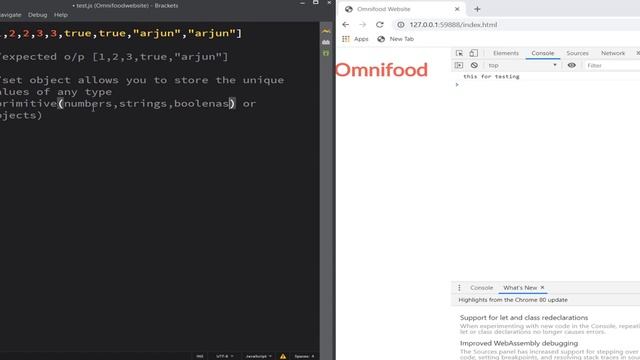Click 'Highlights from the Chrome 80 update' text
The height and width of the screenshot is (360, 640).
(x=513, y=300)
